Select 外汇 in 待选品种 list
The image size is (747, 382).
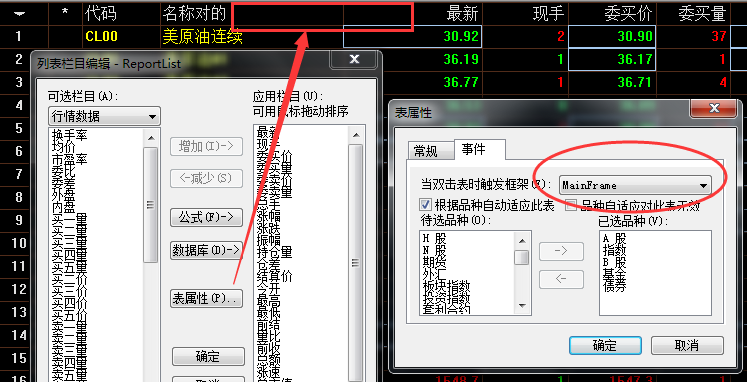(x=434, y=274)
